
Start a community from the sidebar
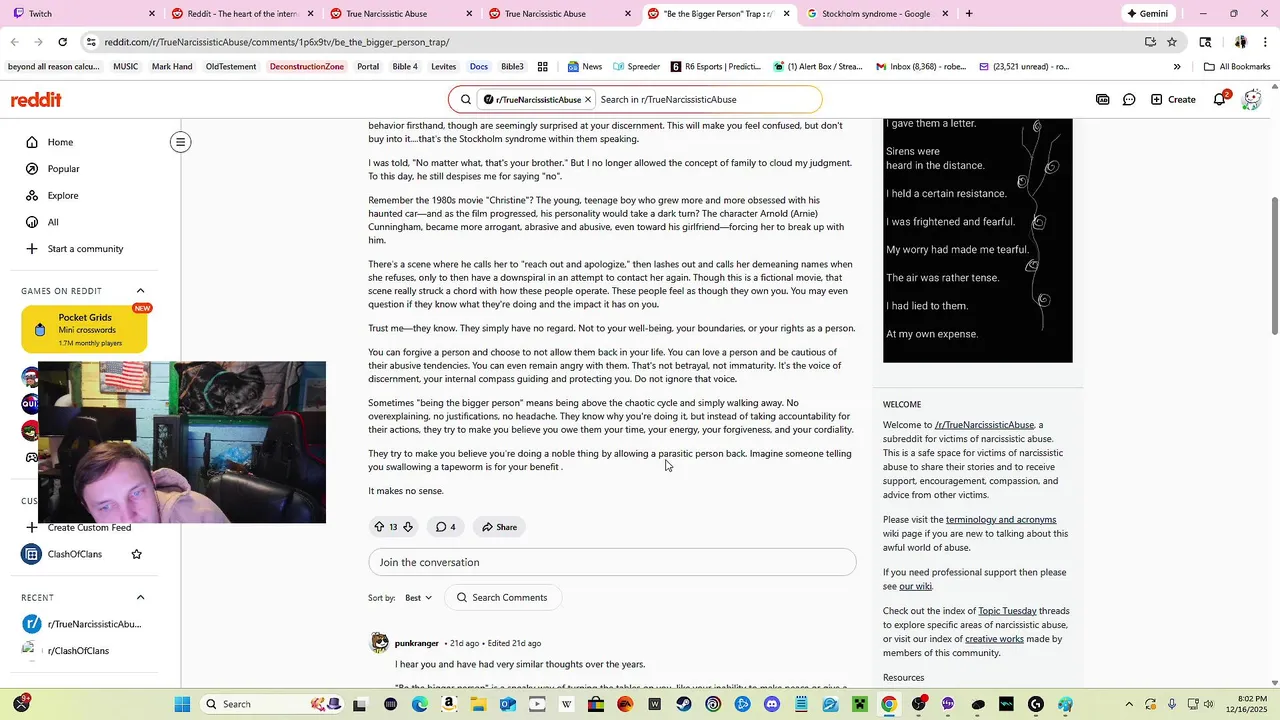[x=84, y=249]
